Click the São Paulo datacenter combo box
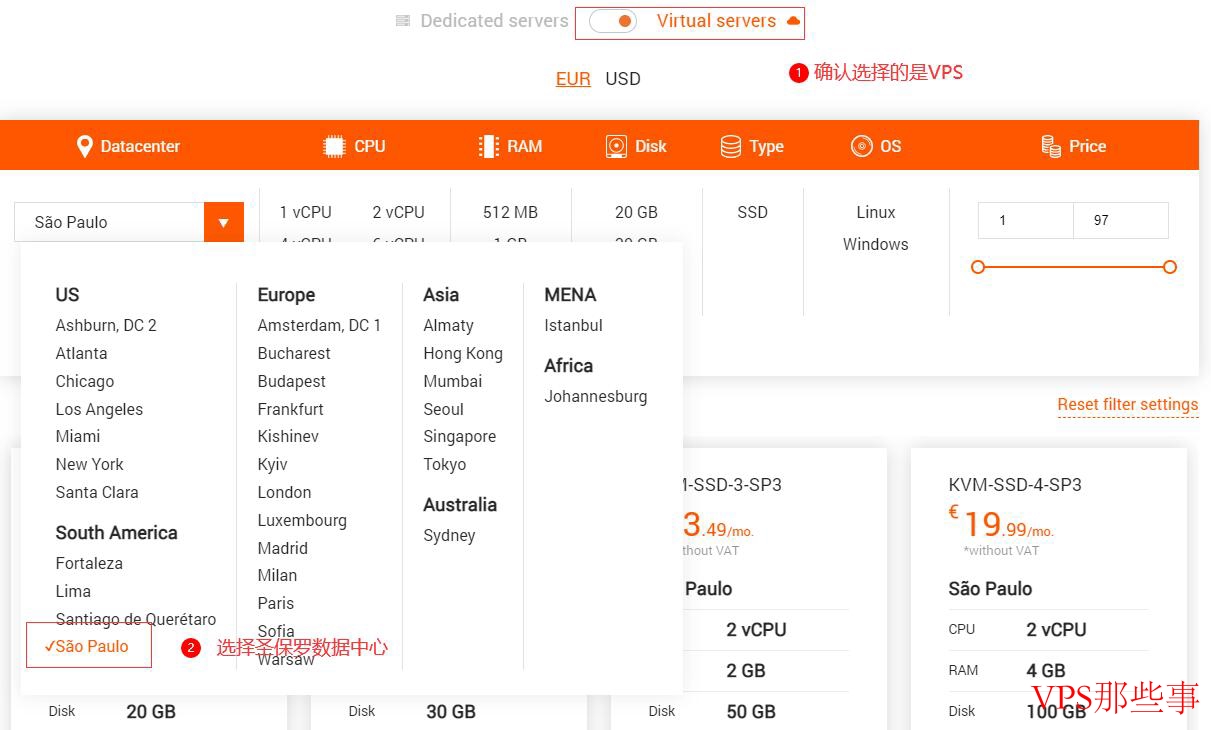Image resolution: width=1211 pixels, height=730 pixels. click(129, 222)
